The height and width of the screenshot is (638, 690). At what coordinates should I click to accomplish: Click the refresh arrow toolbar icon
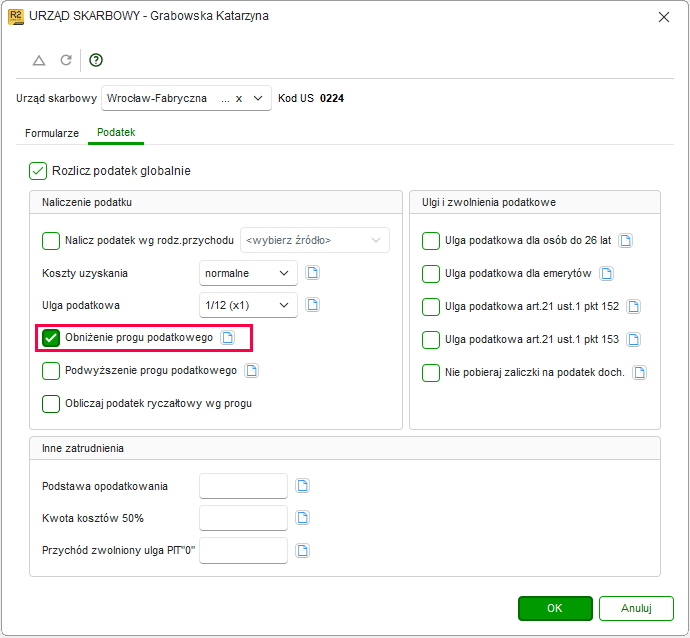pos(66,60)
